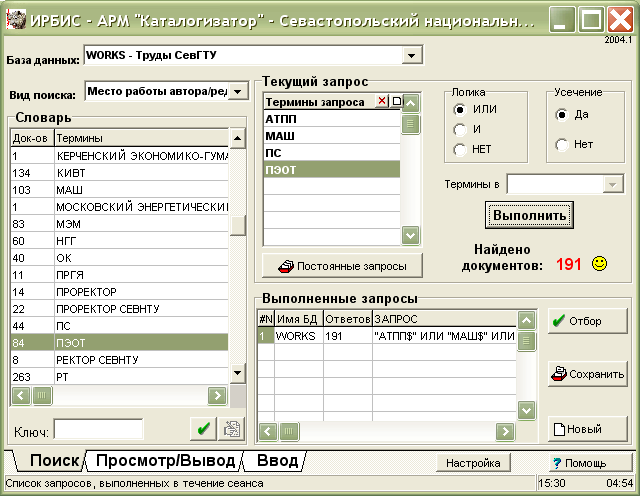Click the dictionary scroll up arrow

click(237, 138)
